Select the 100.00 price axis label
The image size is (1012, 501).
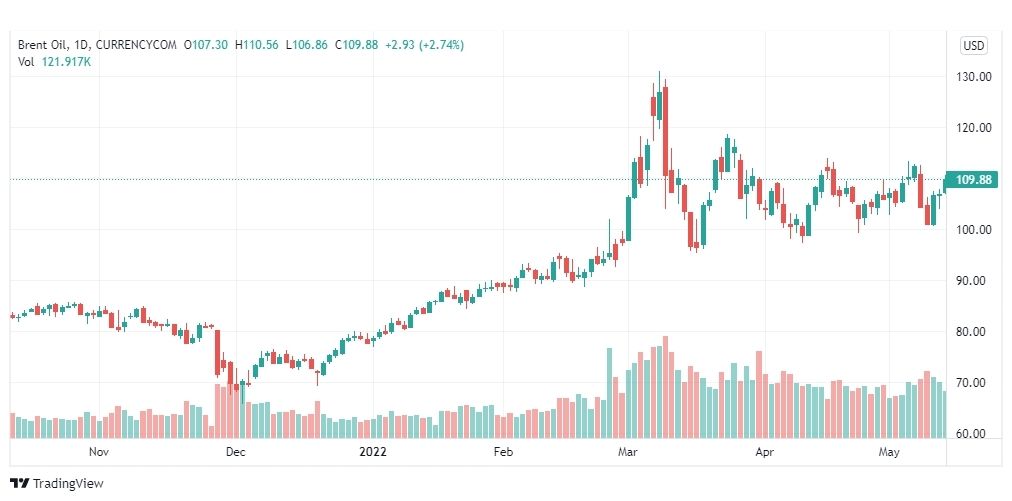tap(973, 230)
